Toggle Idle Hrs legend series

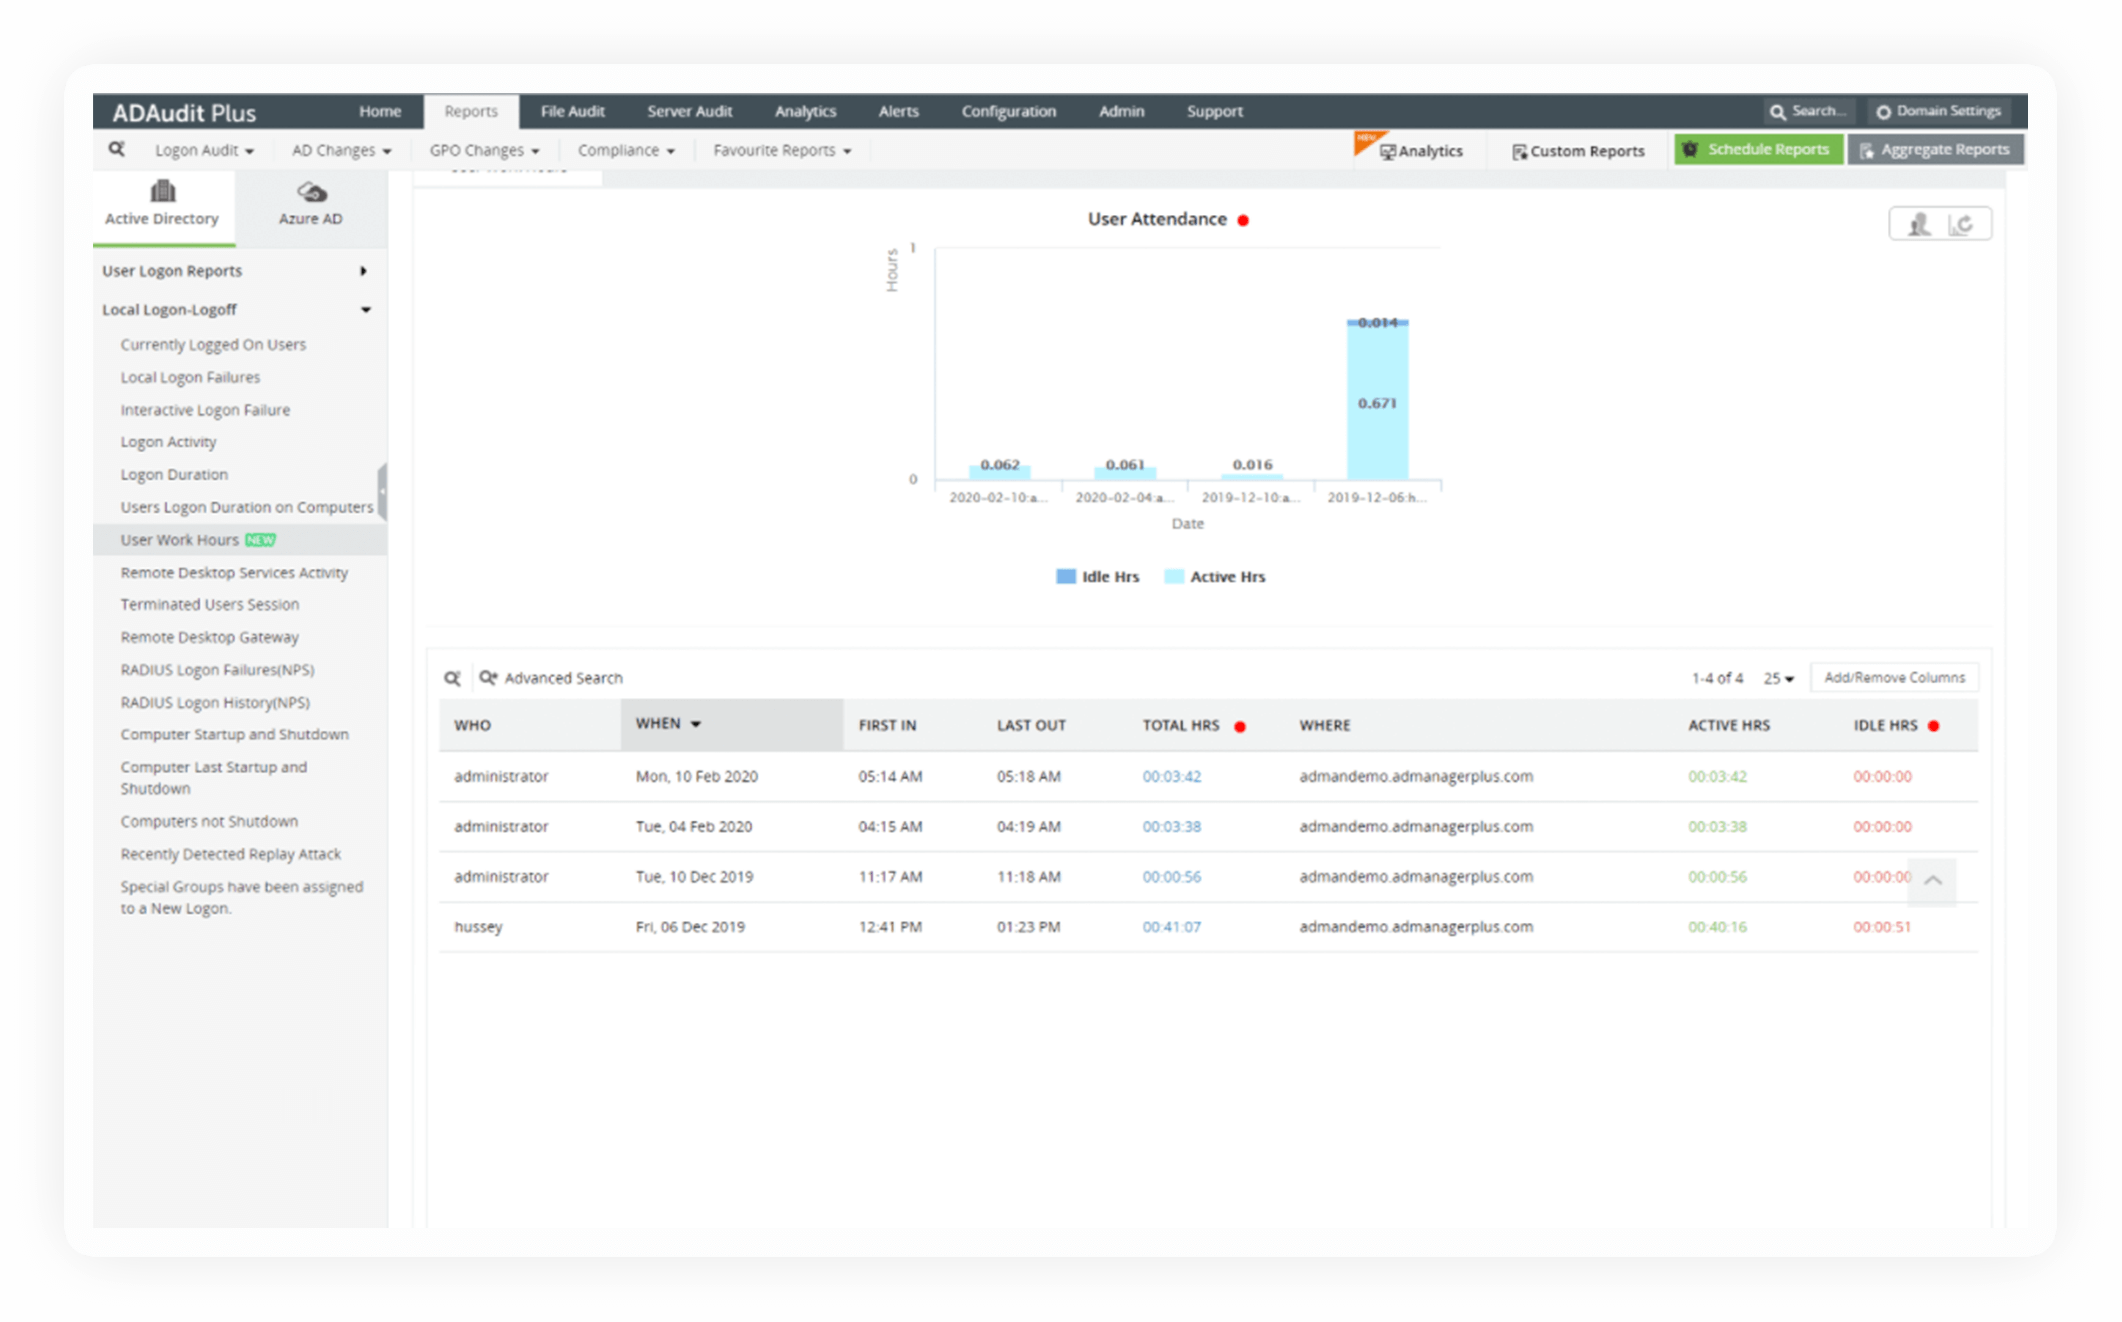pyautogui.click(x=1098, y=577)
